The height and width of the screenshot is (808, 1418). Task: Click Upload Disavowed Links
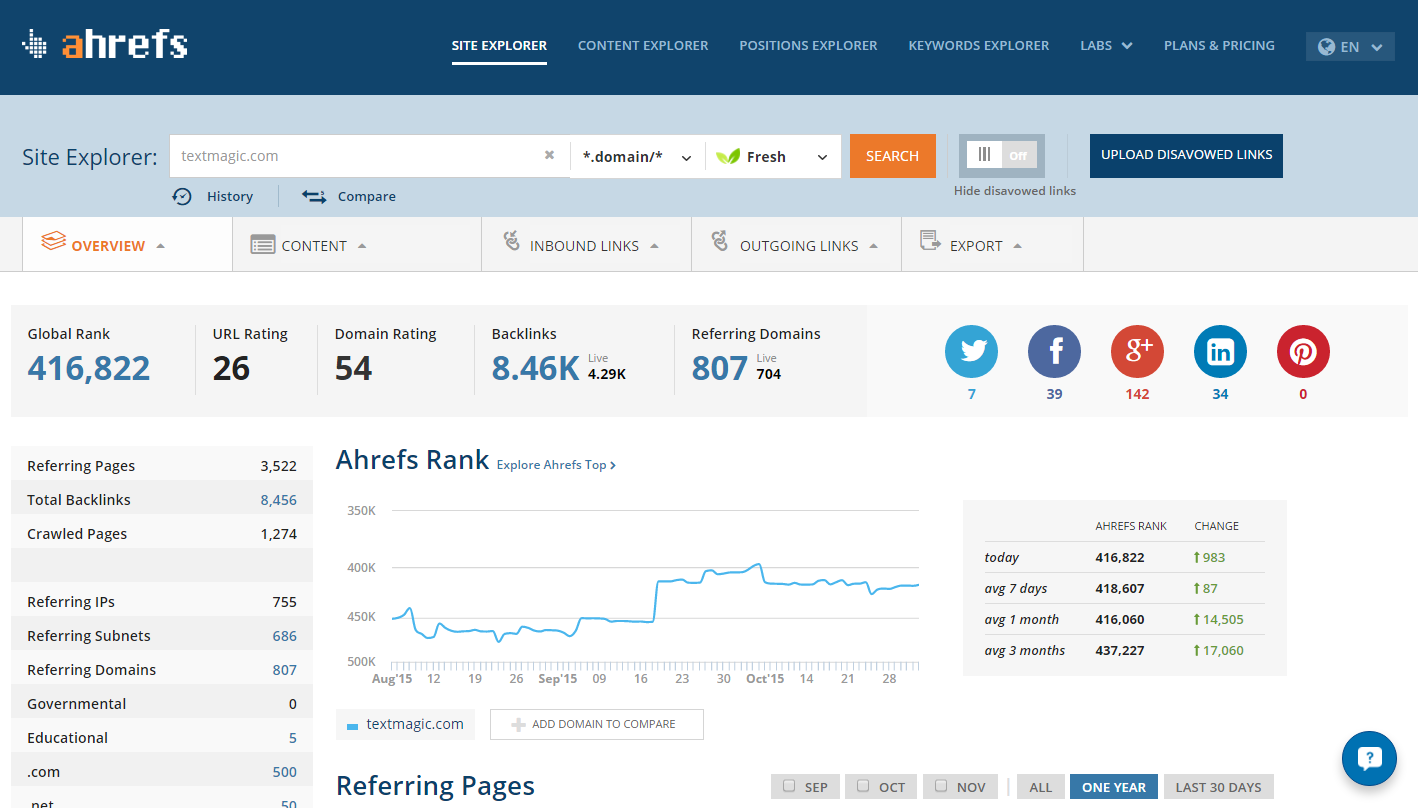coord(1186,156)
